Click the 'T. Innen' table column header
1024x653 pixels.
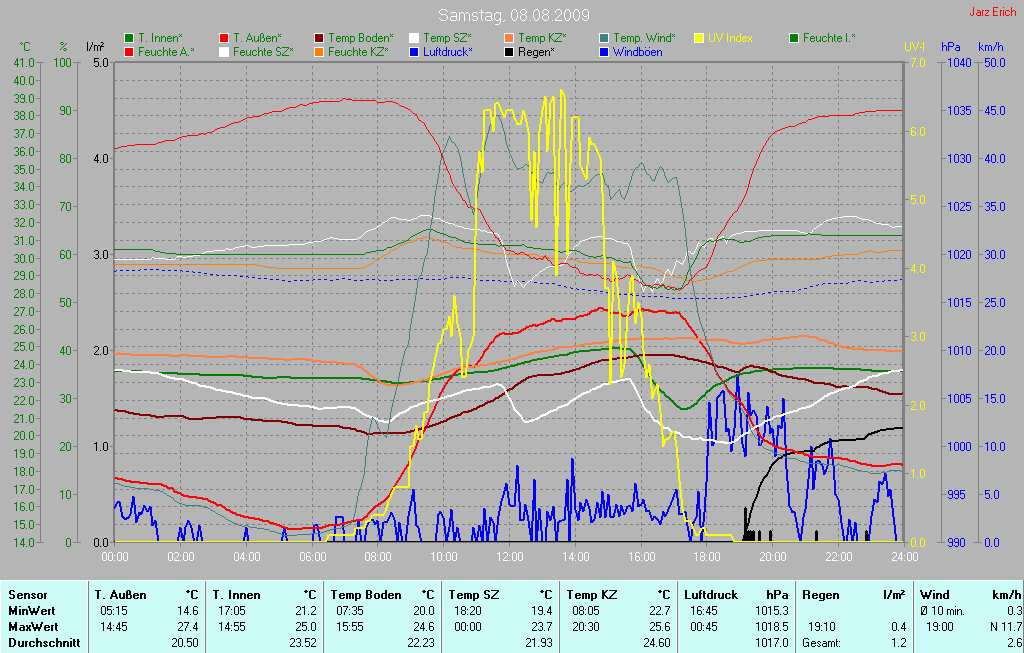tap(236, 595)
